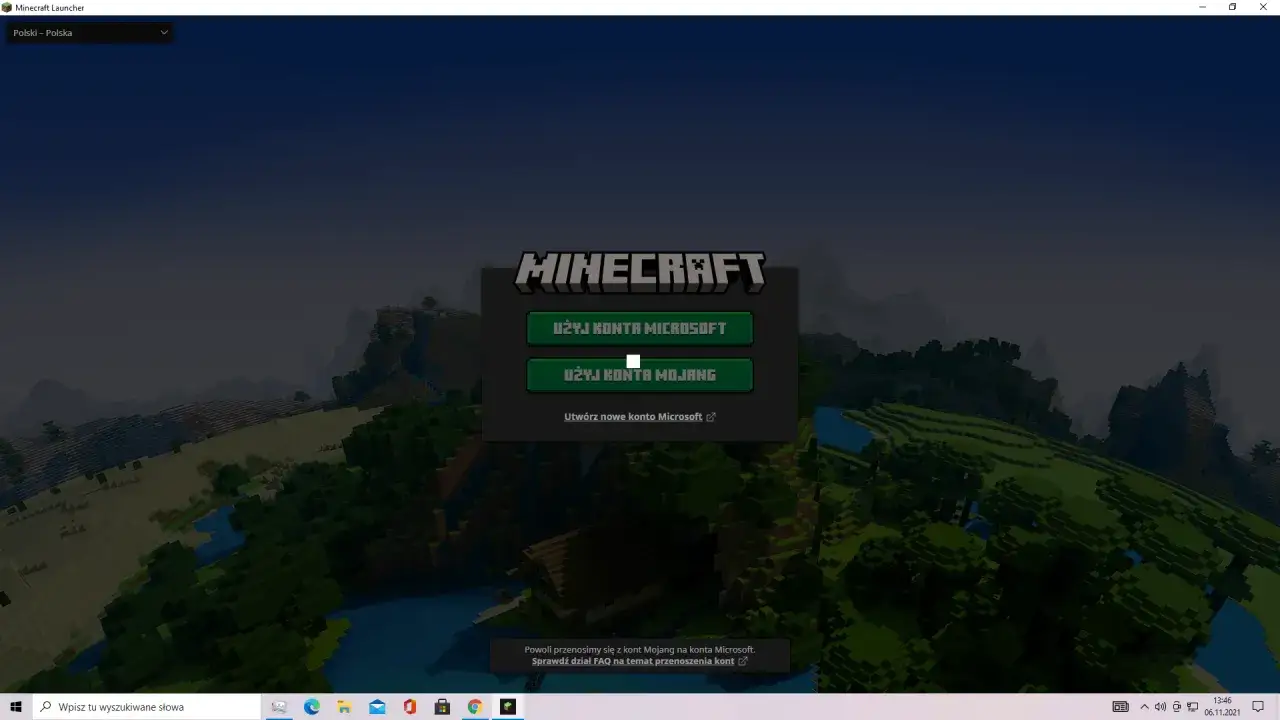Open the clock showing 13:46

(x=1222, y=707)
